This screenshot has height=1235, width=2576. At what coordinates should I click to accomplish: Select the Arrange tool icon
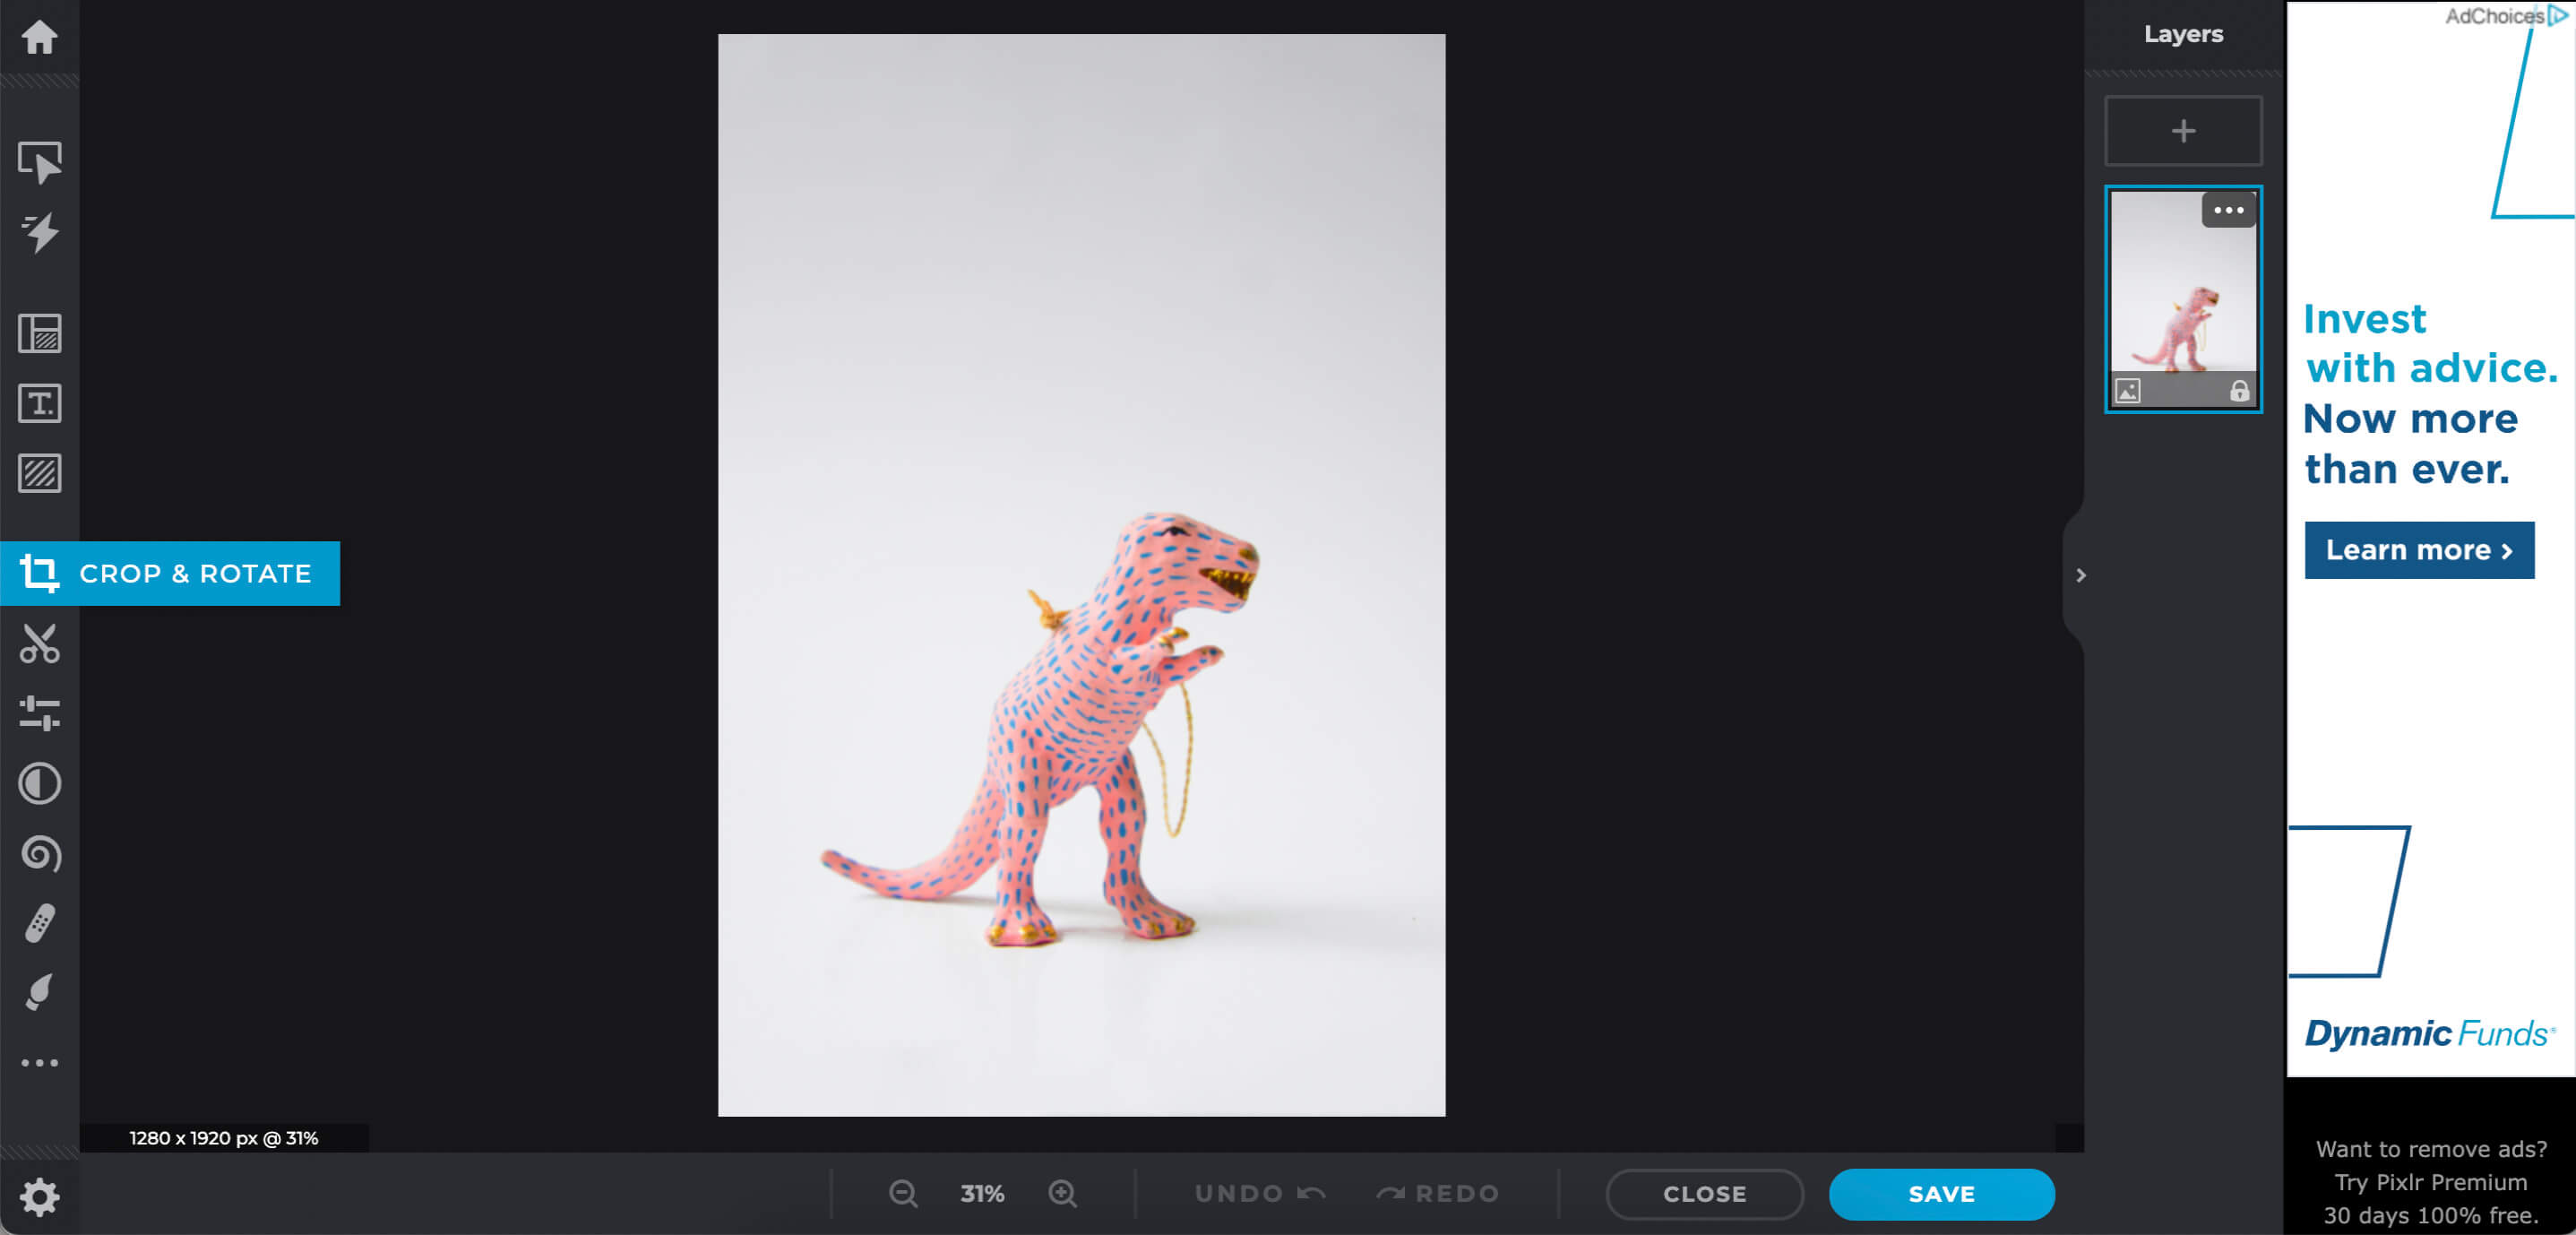pos(40,162)
